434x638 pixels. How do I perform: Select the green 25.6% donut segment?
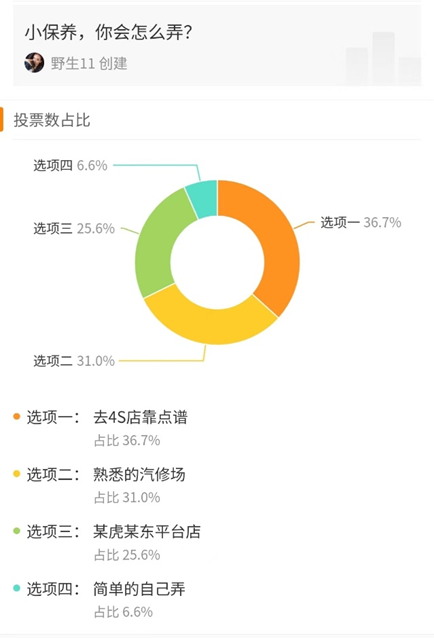[157, 244]
